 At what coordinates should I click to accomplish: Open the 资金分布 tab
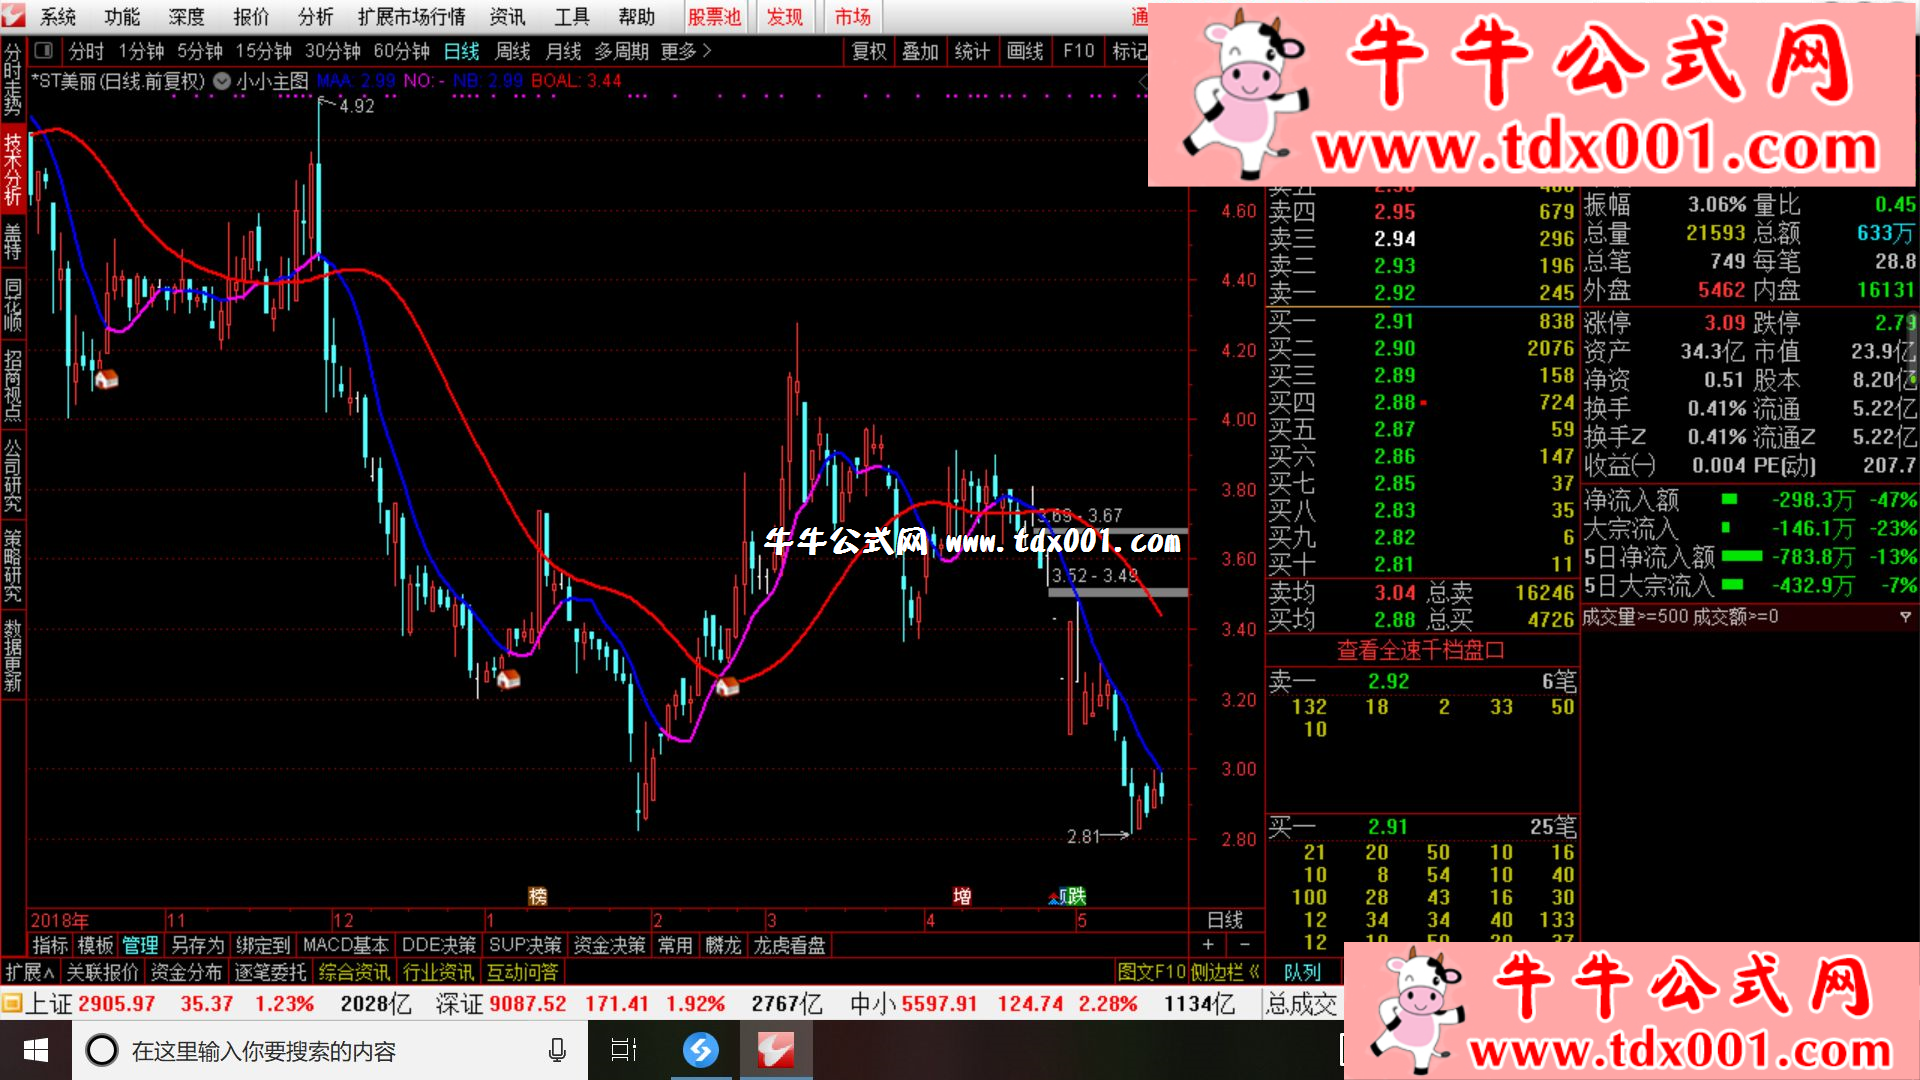(186, 972)
